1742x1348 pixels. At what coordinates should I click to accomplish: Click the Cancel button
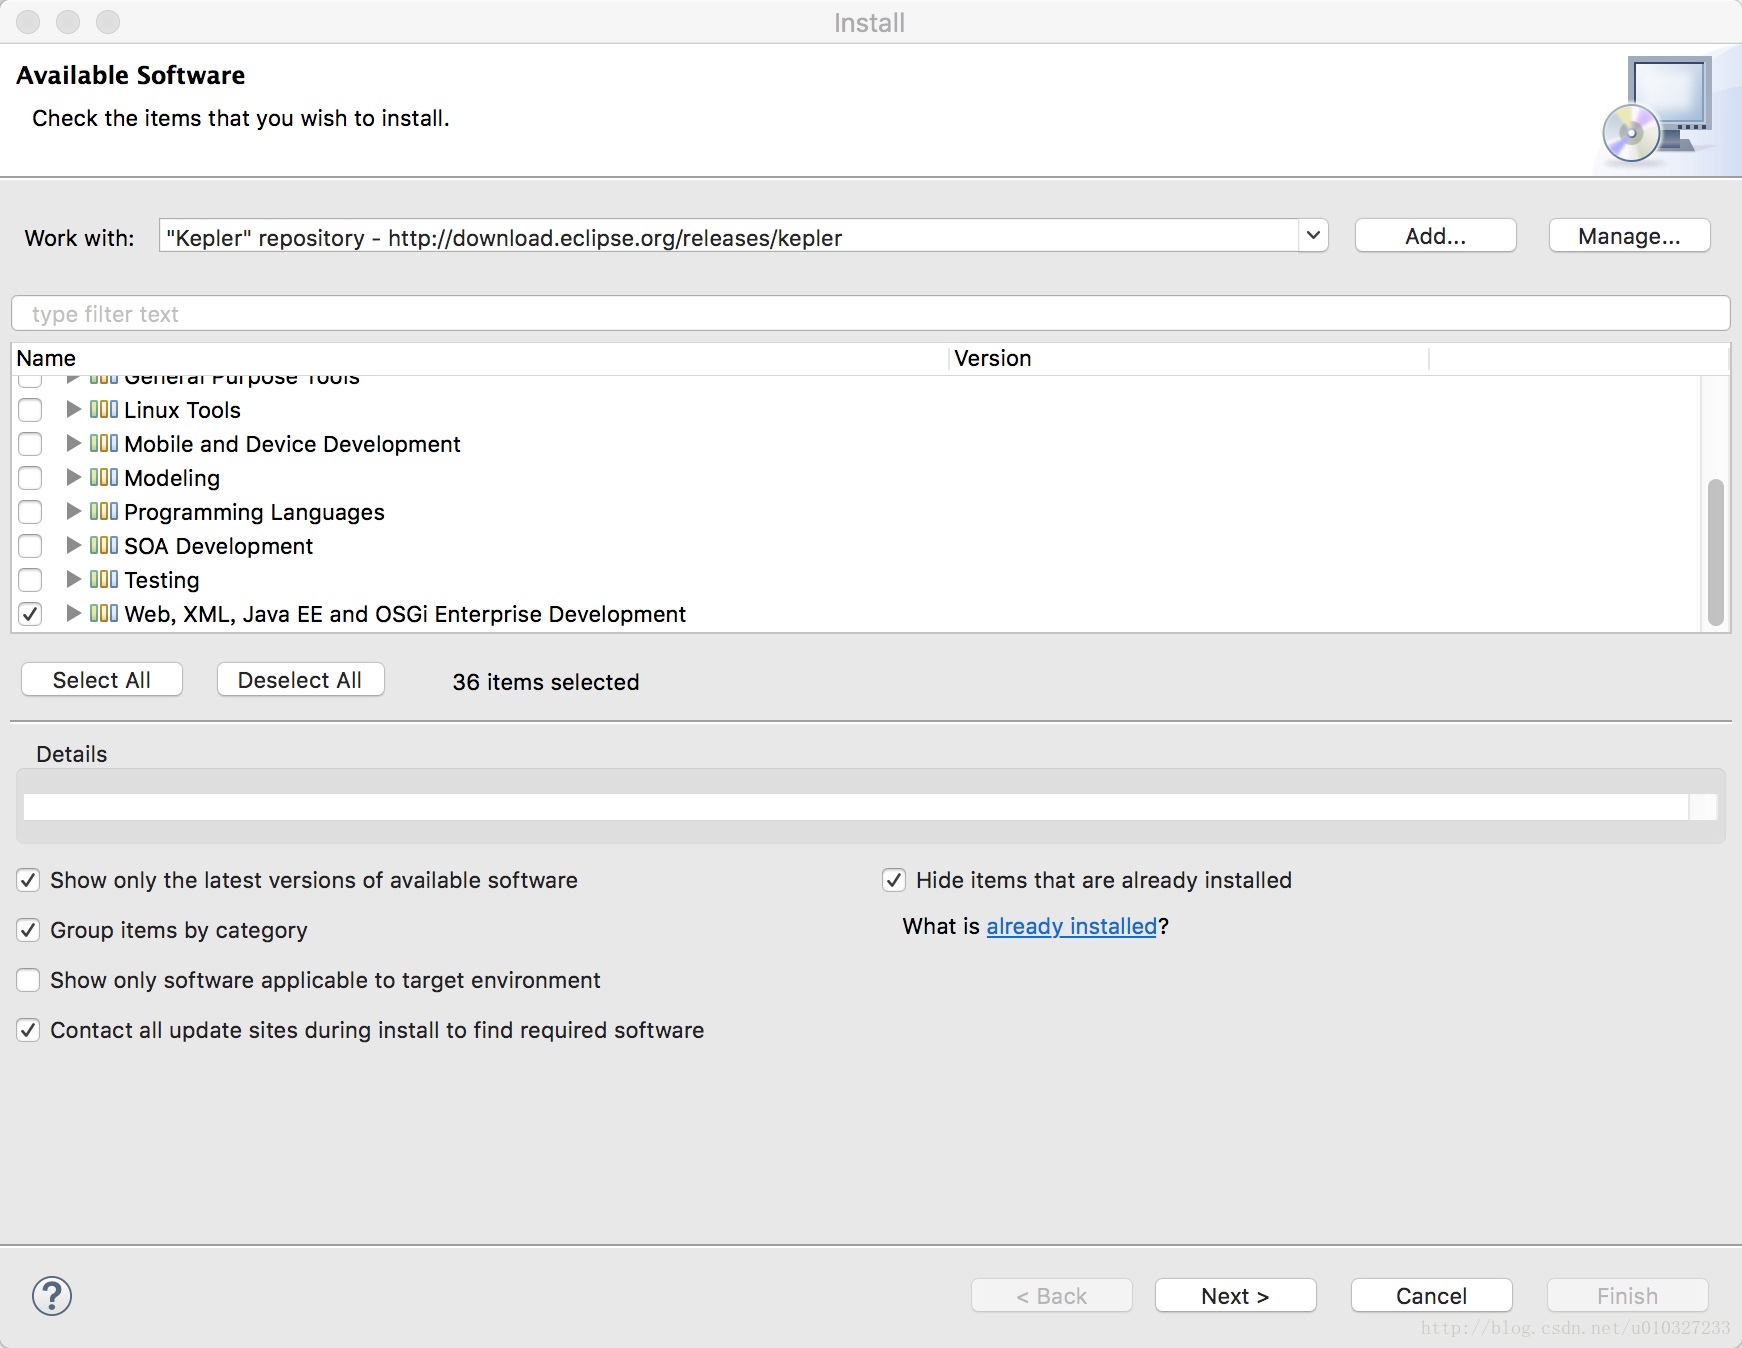1431,1296
